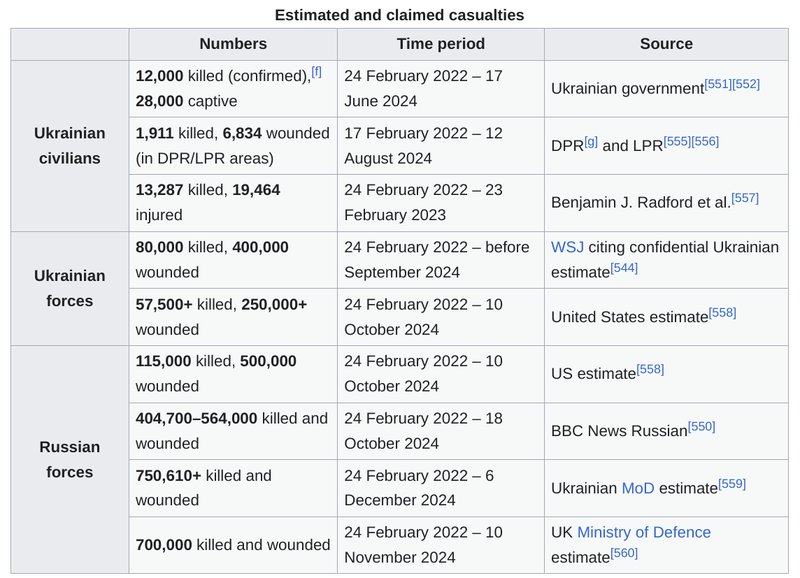Click footnote [g] next to DPR
This screenshot has height=578, width=800.
click(591, 141)
